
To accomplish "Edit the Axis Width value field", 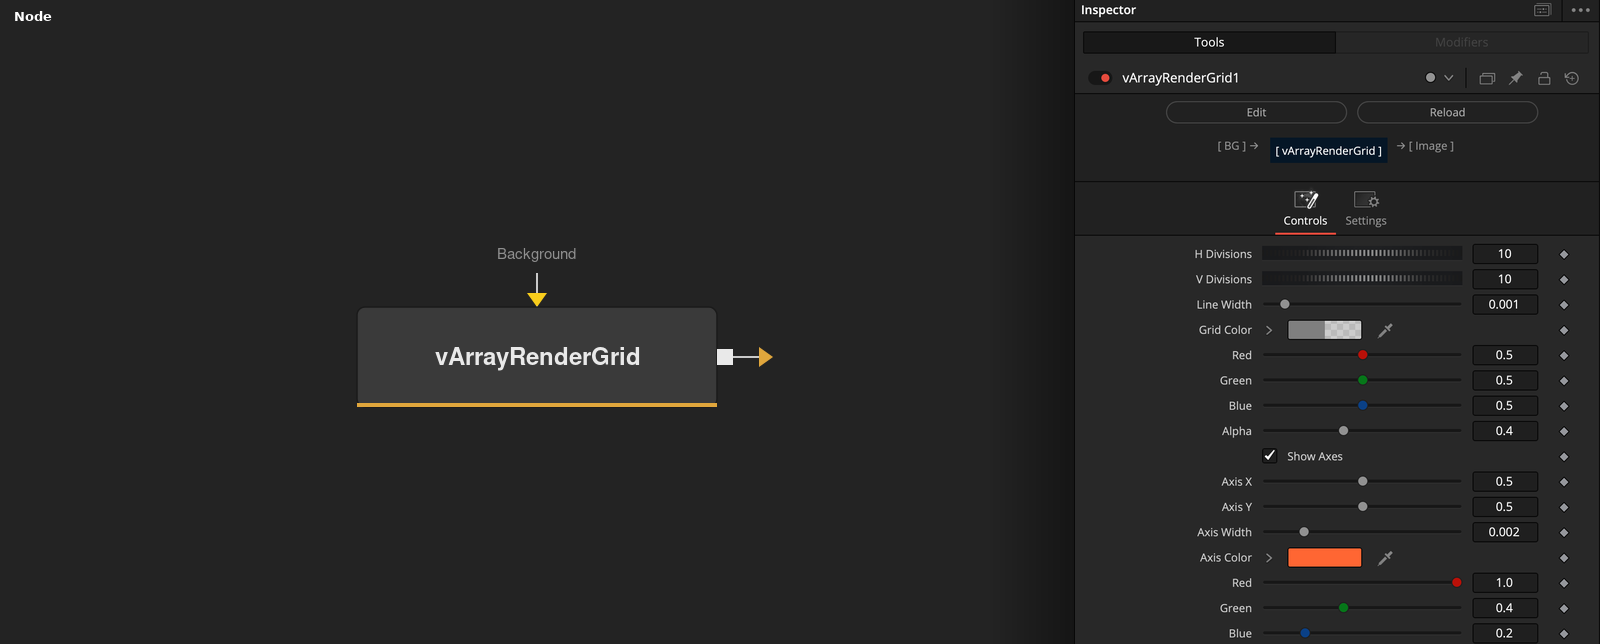I will (1504, 532).
